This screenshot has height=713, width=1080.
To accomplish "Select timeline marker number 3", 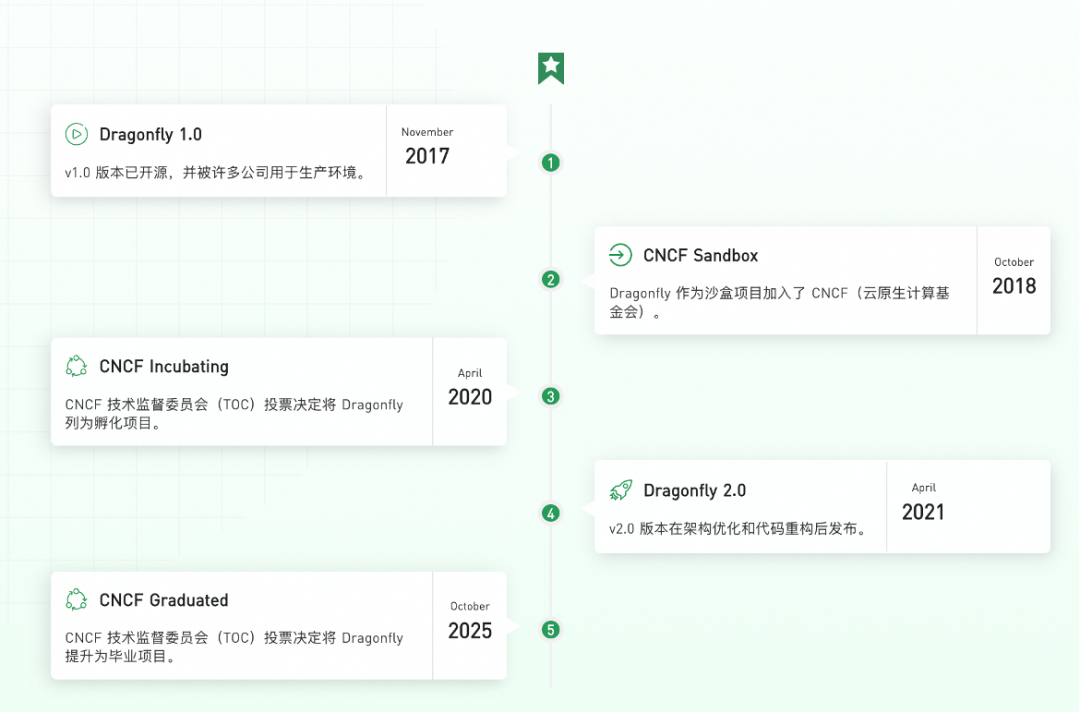I will pos(550,396).
